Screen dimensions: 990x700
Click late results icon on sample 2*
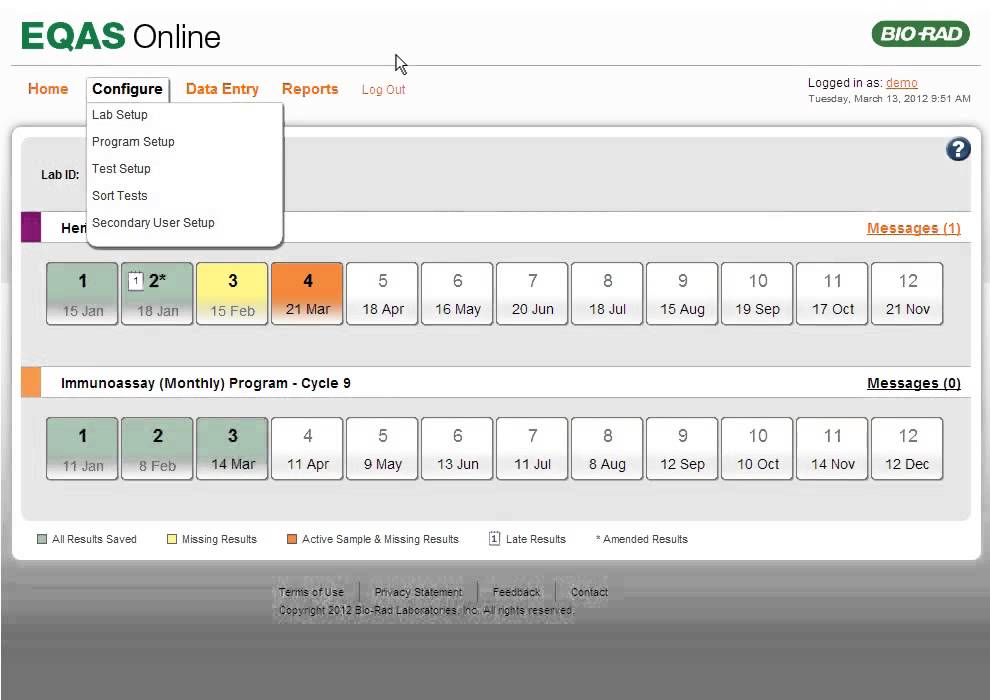[x=136, y=281]
